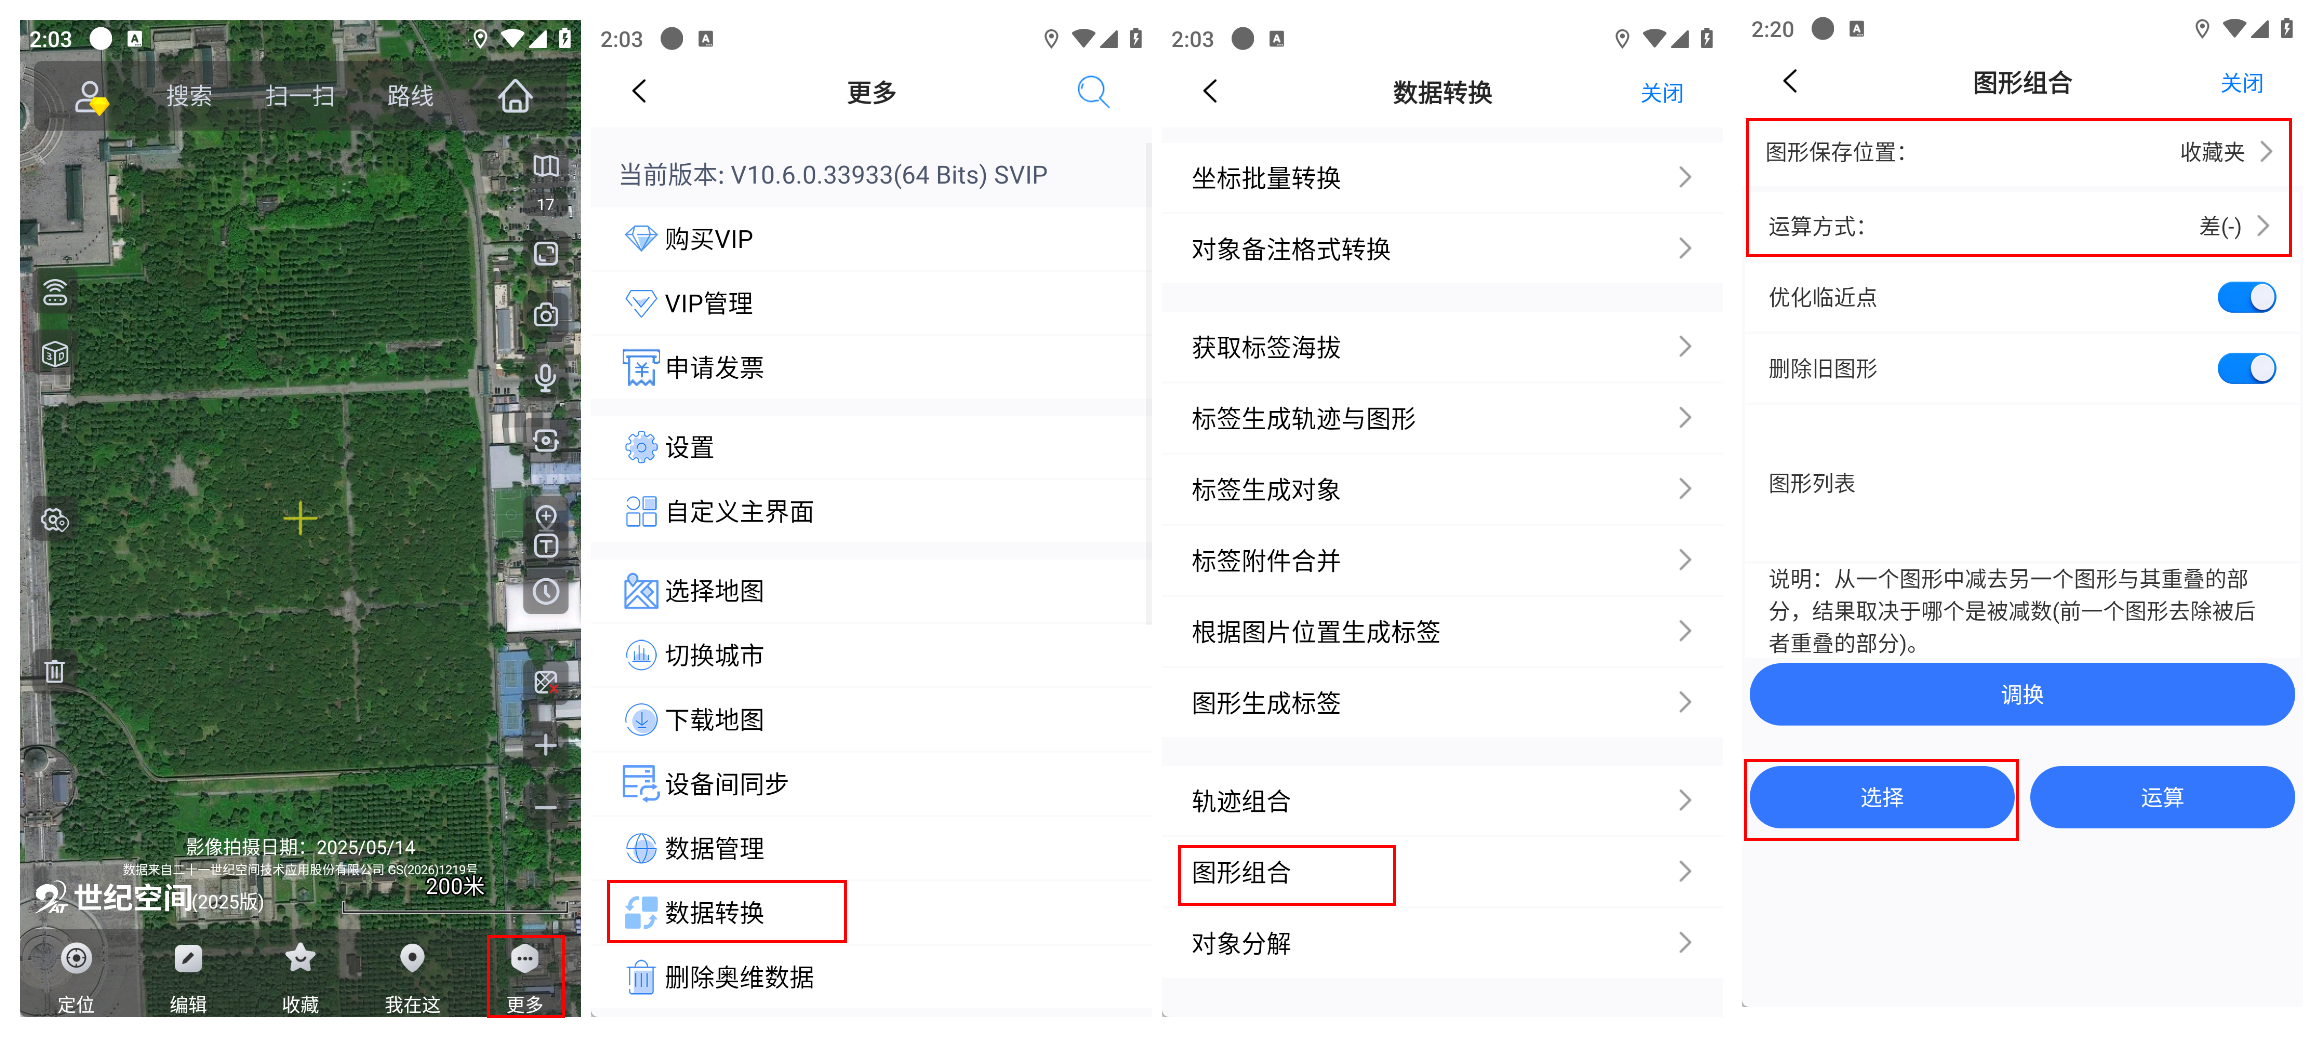
Task: Tap the 选择 select button
Action: click(x=1881, y=797)
